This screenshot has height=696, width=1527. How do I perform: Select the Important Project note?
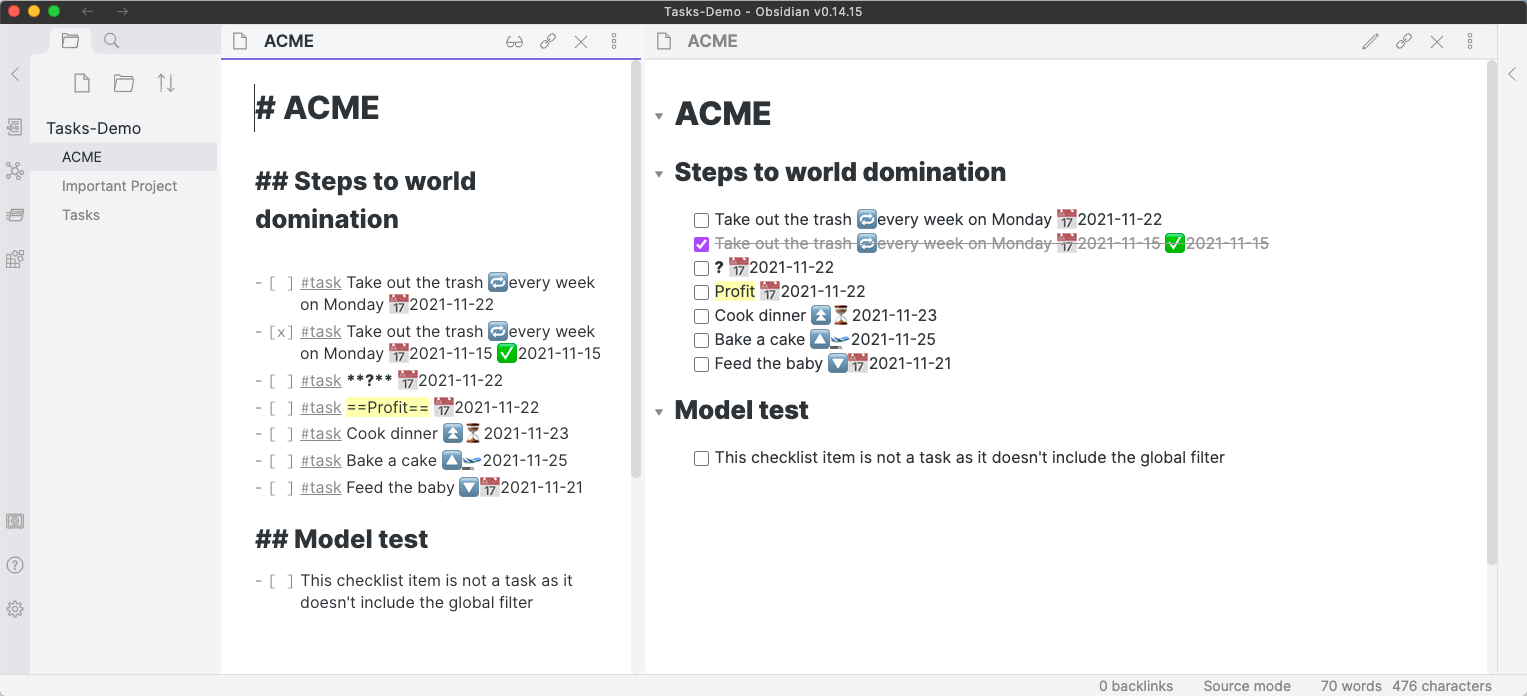(x=119, y=186)
